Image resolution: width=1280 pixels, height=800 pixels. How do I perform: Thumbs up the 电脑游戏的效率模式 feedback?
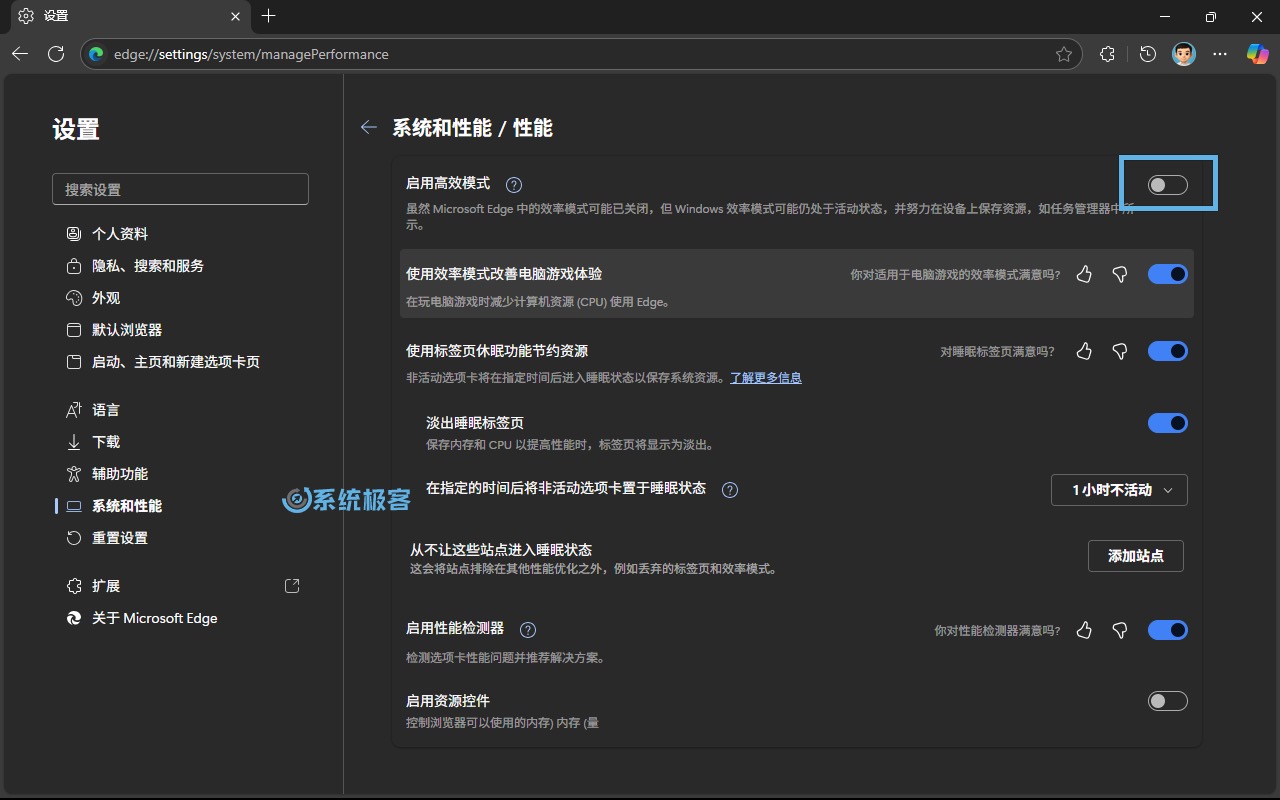[x=1084, y=274]
